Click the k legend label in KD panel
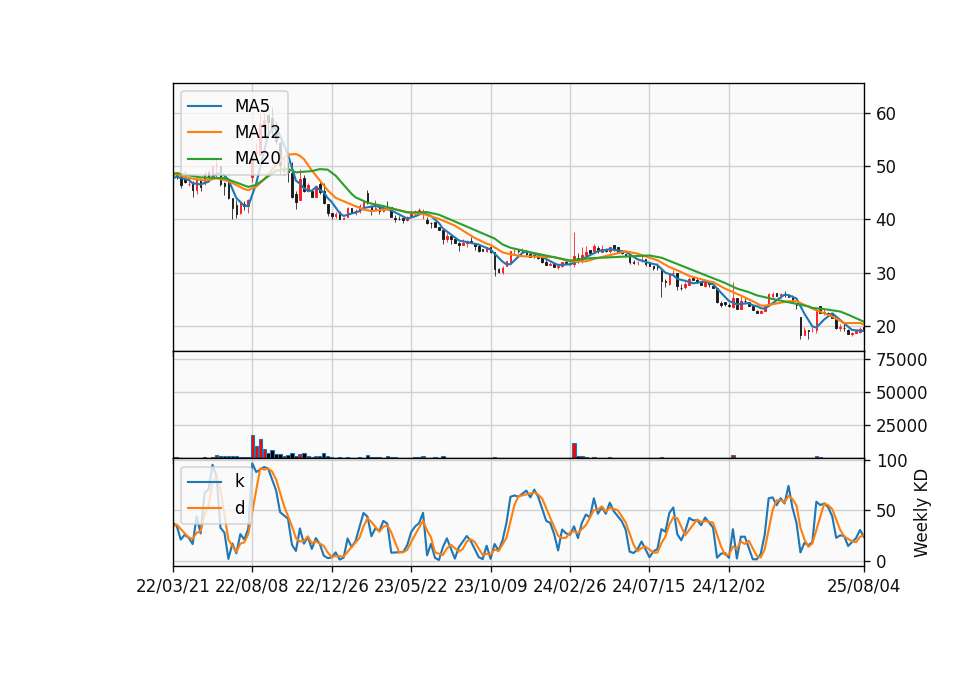Screen dimensions: 960x690 coord(239,481)
